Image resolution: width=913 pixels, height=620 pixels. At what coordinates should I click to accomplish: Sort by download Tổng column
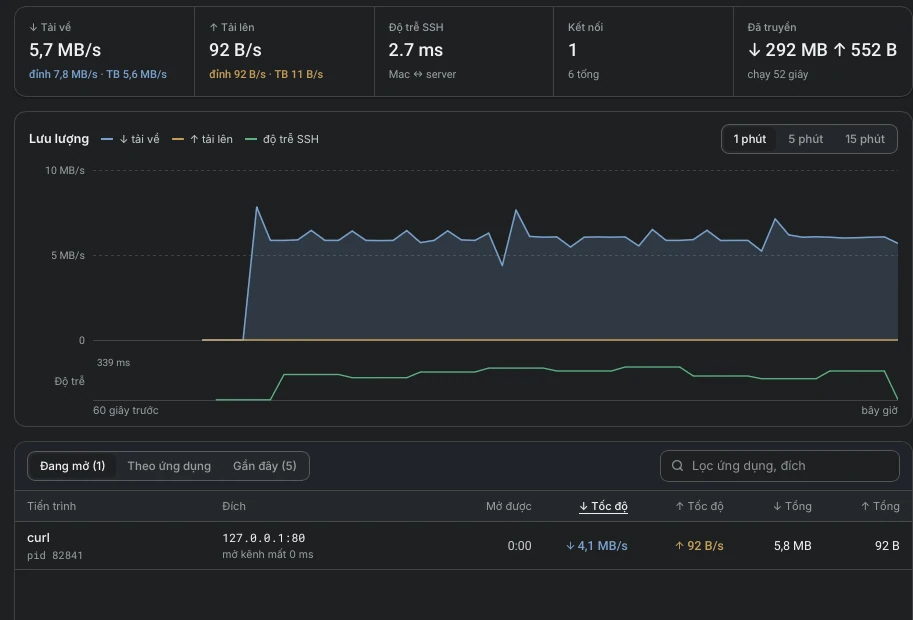792,506
